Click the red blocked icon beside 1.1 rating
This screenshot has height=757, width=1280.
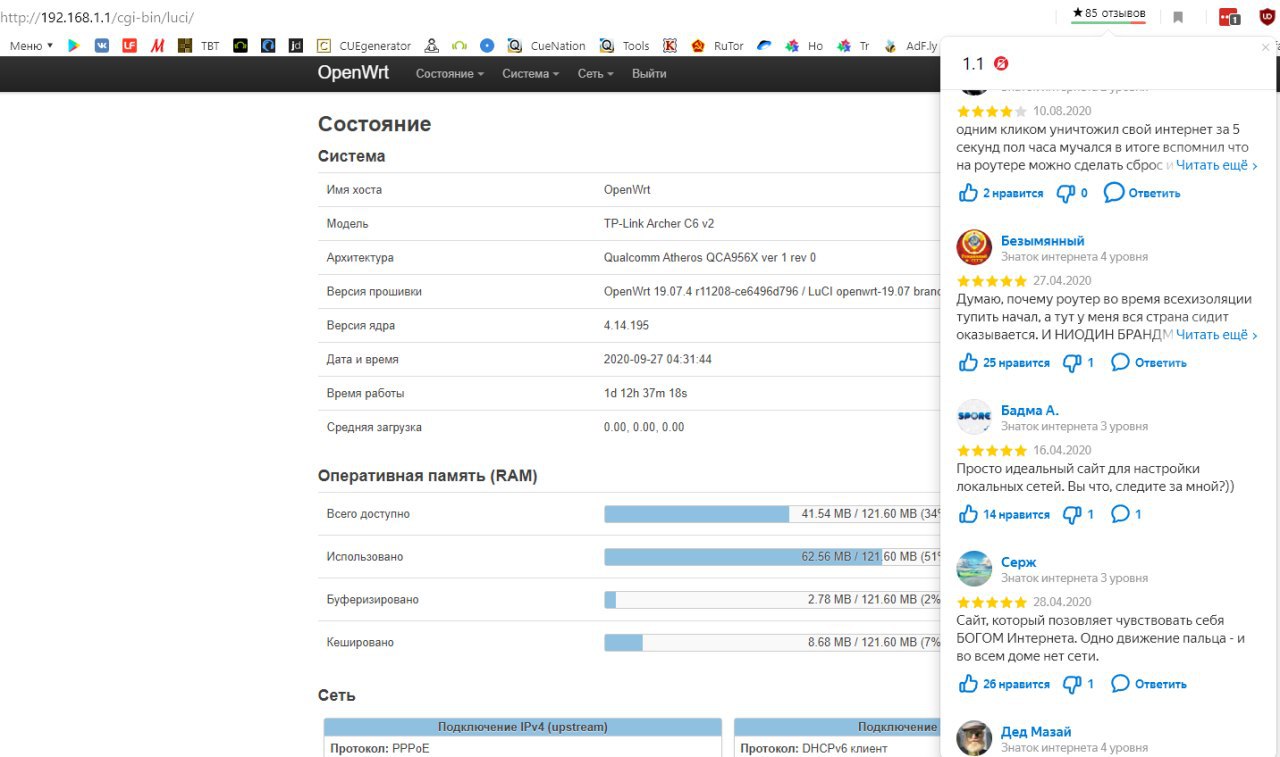click(1001, 64)
